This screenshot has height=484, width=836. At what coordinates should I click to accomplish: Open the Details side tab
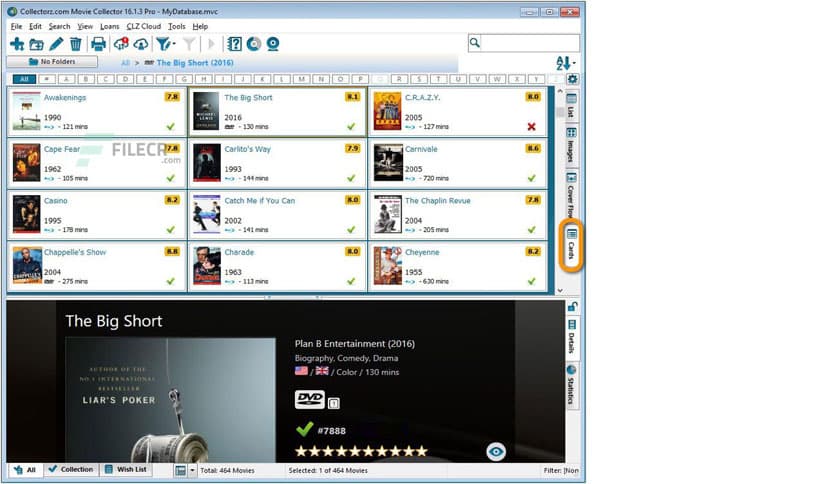[x=571, y=337]
